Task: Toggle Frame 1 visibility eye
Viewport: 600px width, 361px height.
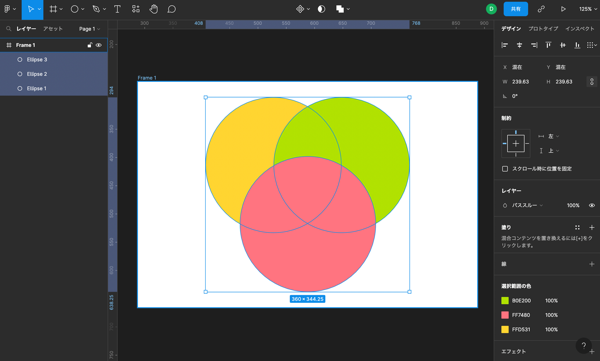Action: (99, 45)
